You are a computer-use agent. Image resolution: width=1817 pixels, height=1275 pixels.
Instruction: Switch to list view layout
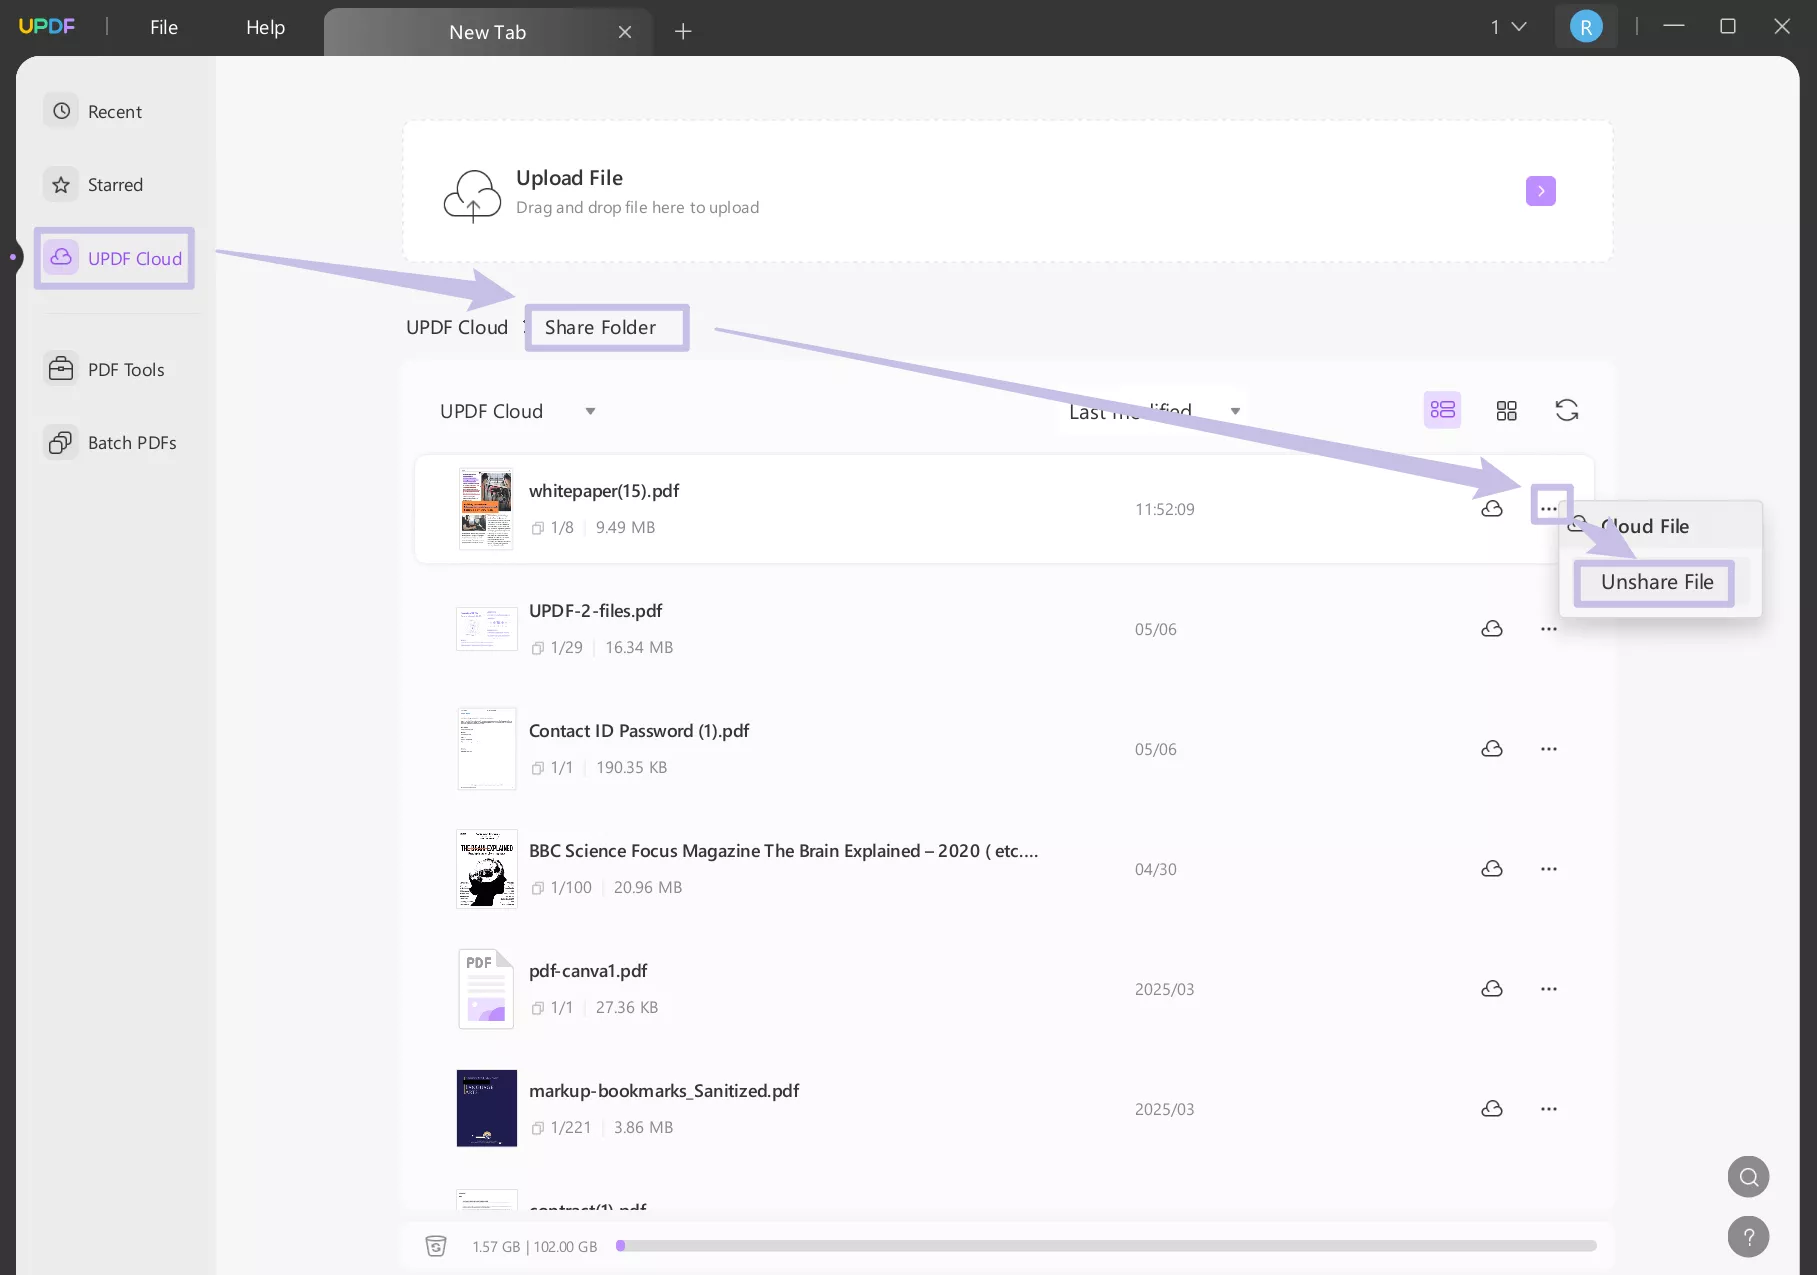(1442, 410)
